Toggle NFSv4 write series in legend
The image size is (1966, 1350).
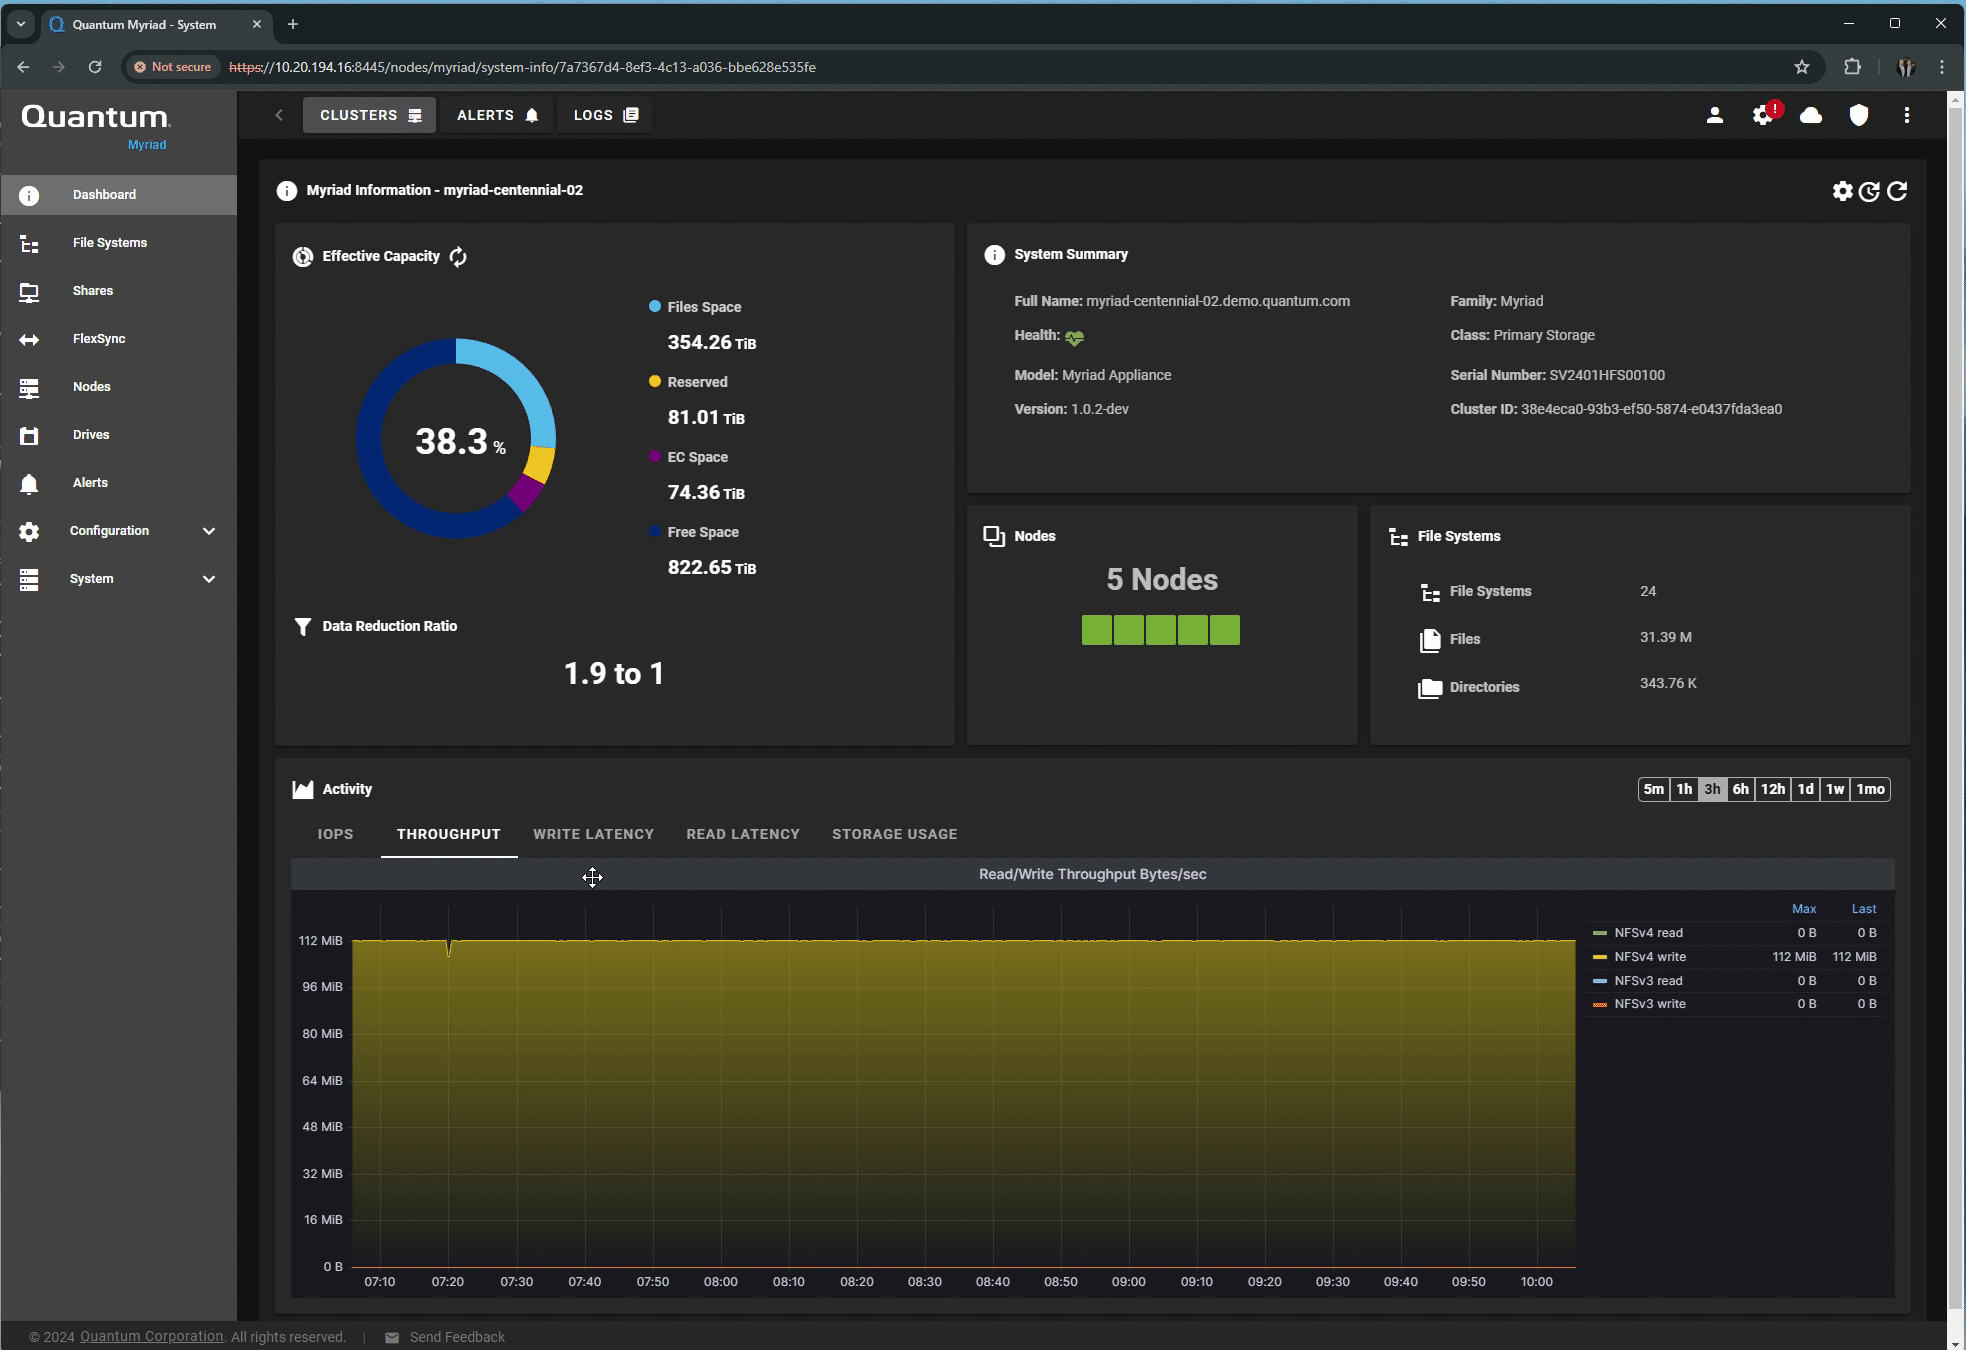1650,958
